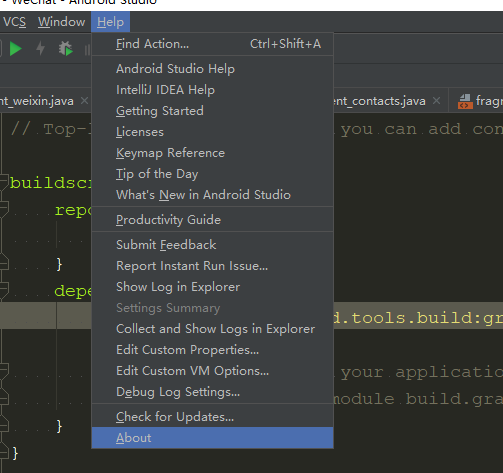
Task: Select Collect and Show Logs in Explorer
Action: (213, 329)
